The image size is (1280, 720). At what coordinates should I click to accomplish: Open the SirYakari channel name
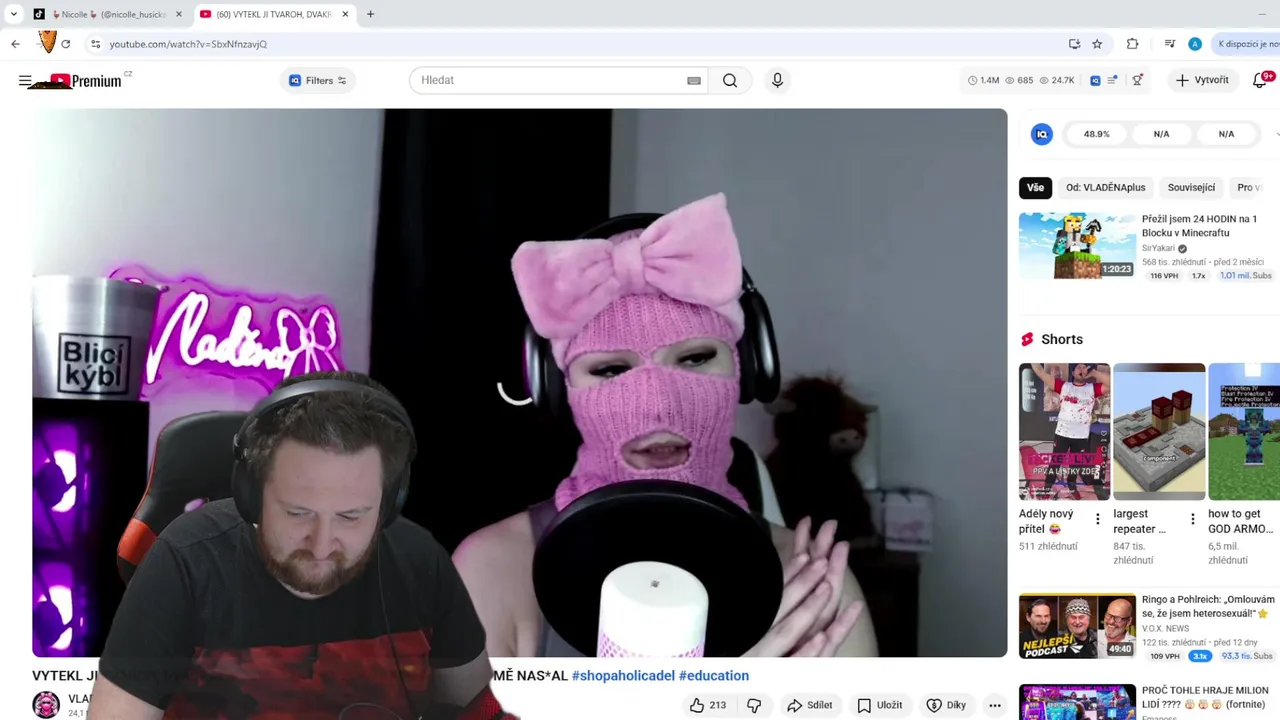pos(1158,248)
